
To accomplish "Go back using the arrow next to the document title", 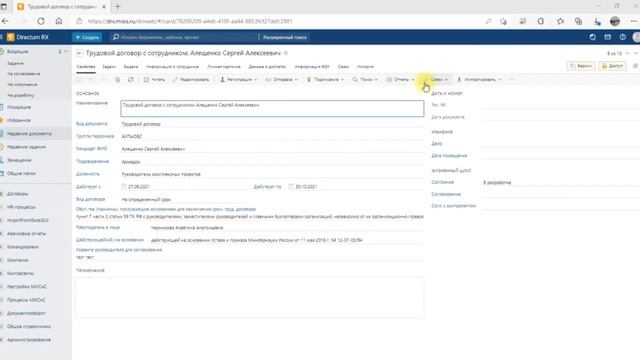I will coord(79,53).
